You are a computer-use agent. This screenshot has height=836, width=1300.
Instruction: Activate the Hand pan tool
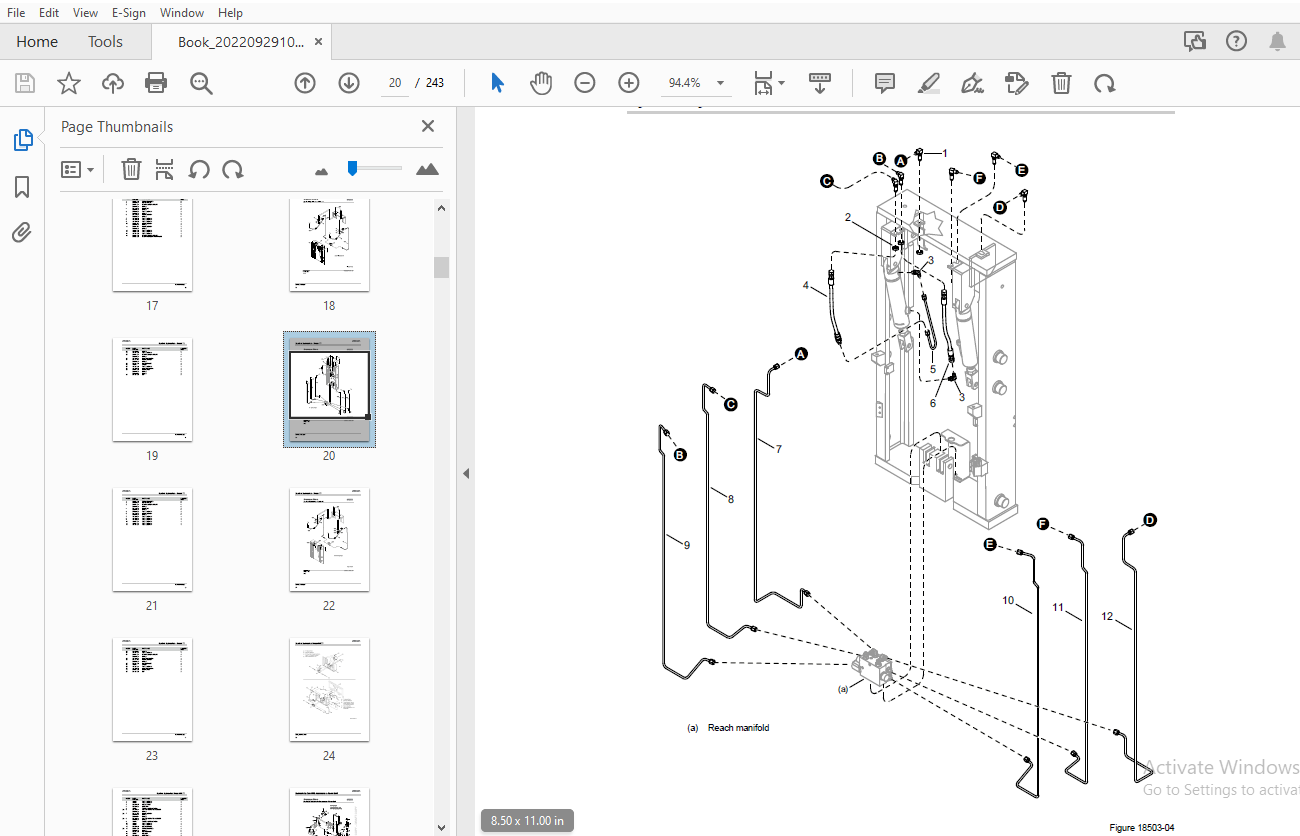541,83
